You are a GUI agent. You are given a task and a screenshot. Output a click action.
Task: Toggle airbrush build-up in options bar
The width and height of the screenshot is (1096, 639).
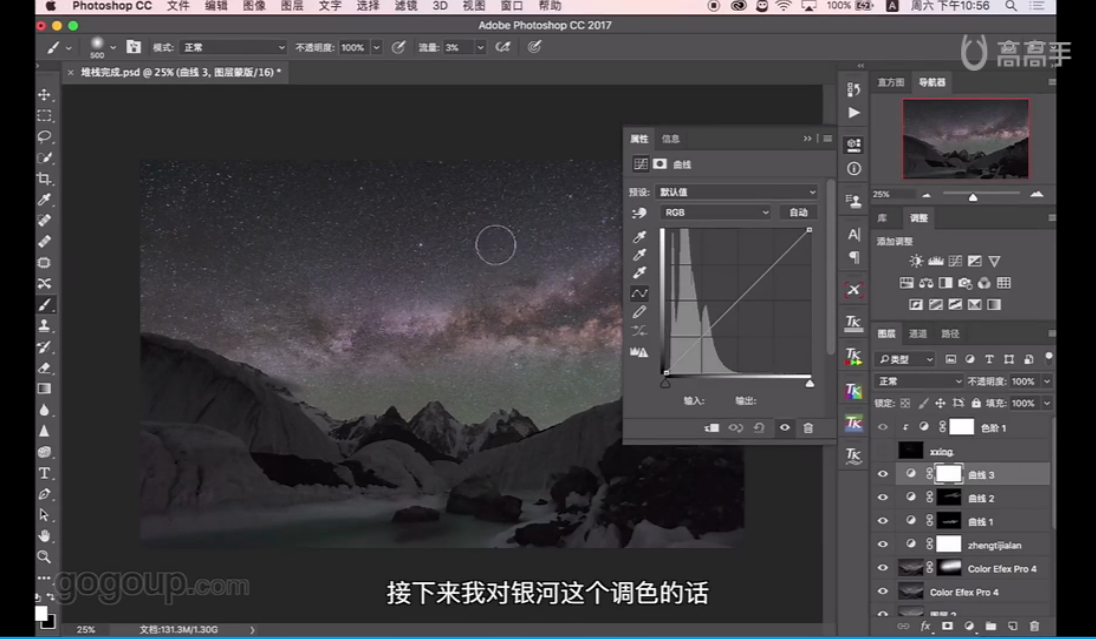503,47
